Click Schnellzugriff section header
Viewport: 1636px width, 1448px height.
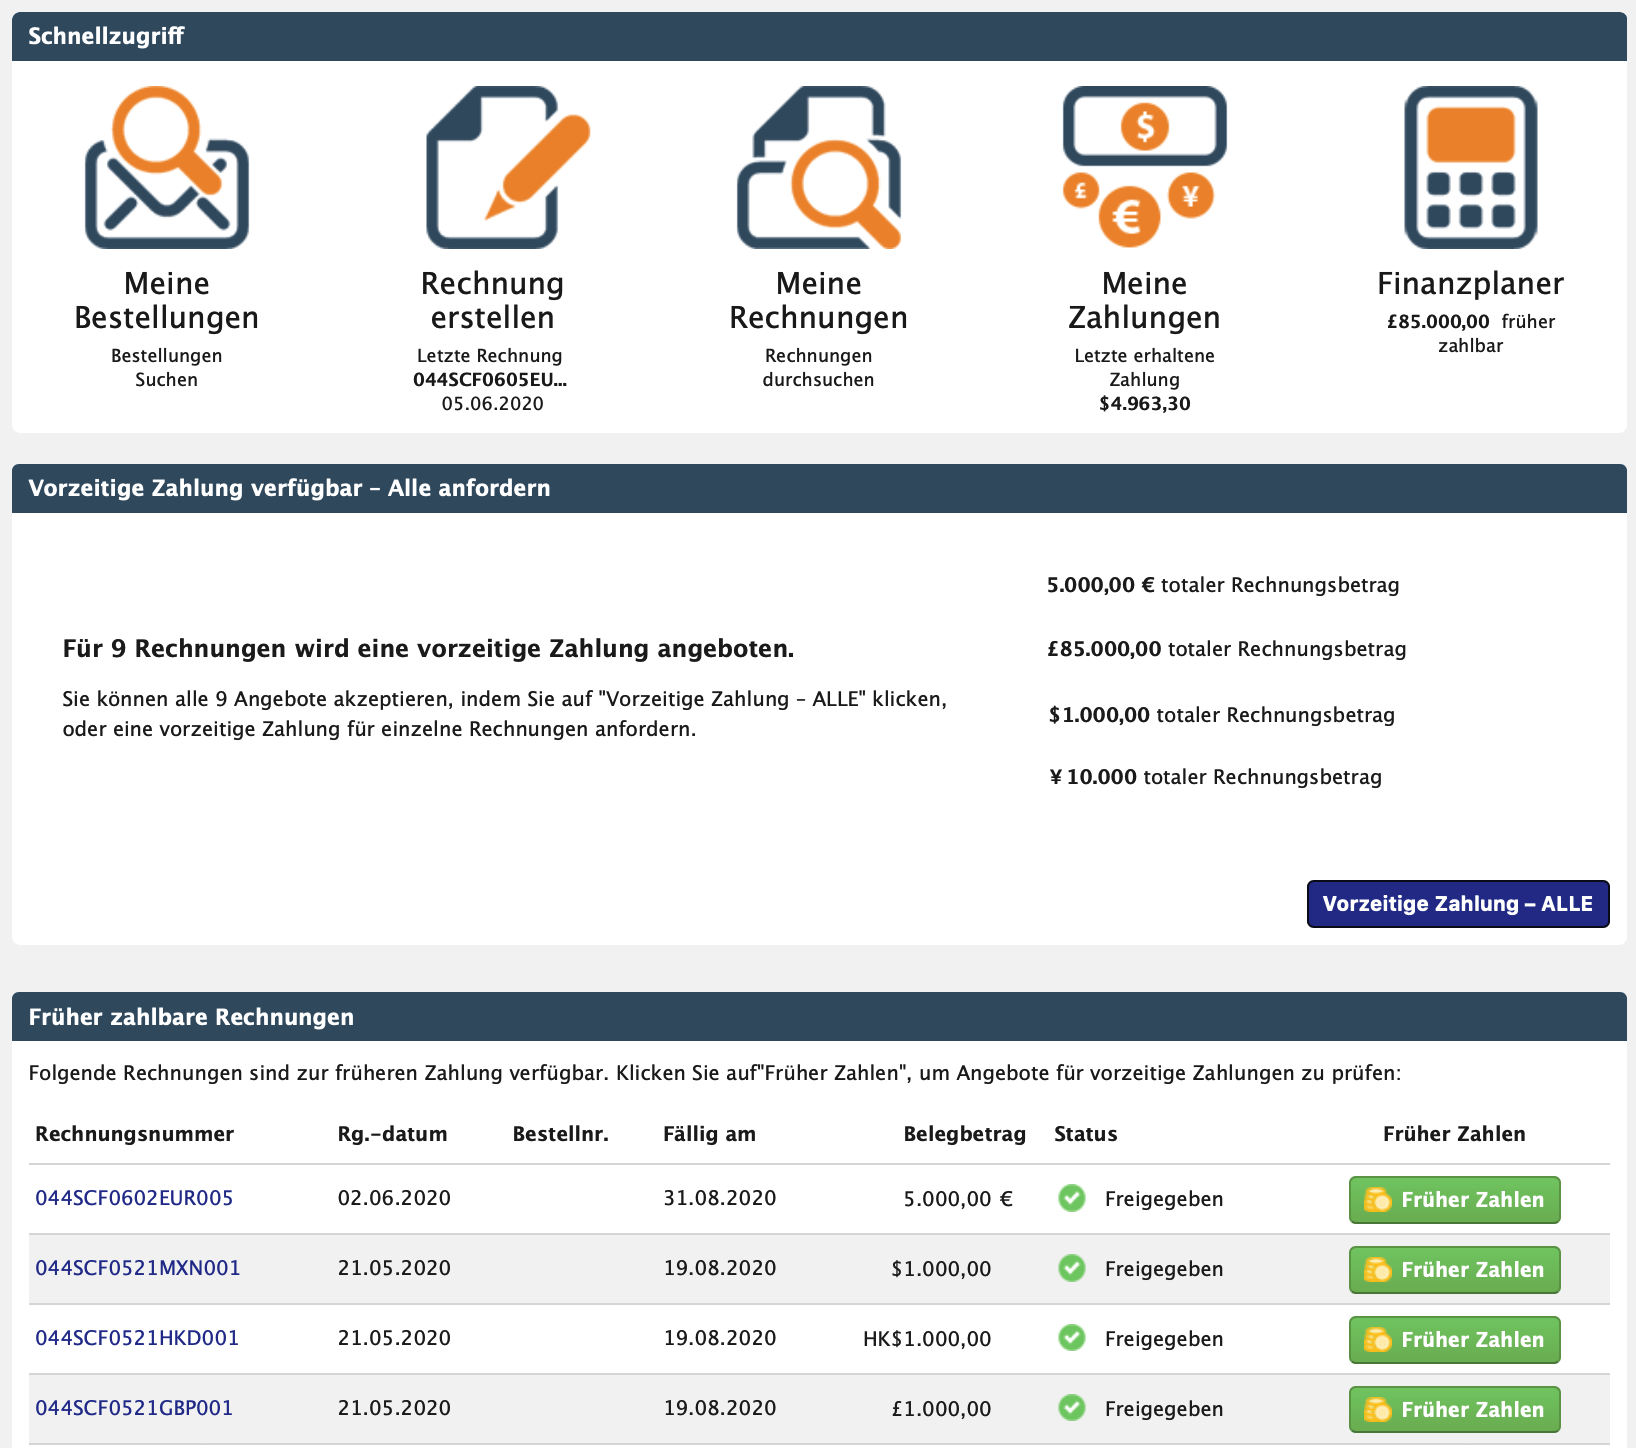tap(819, 36)
